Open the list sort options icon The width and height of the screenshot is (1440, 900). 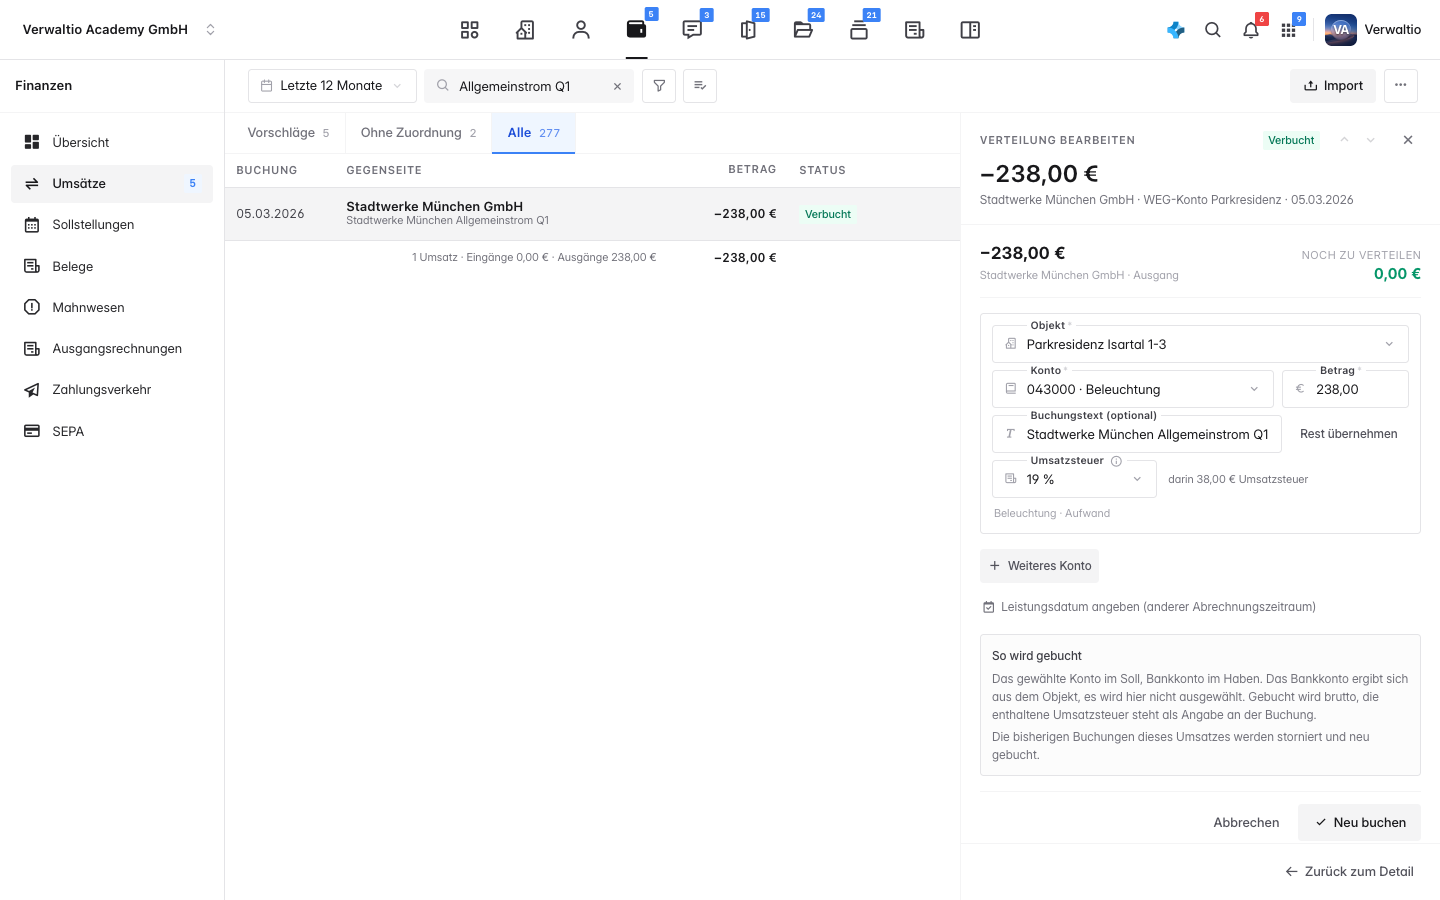[x=700, y=86]
